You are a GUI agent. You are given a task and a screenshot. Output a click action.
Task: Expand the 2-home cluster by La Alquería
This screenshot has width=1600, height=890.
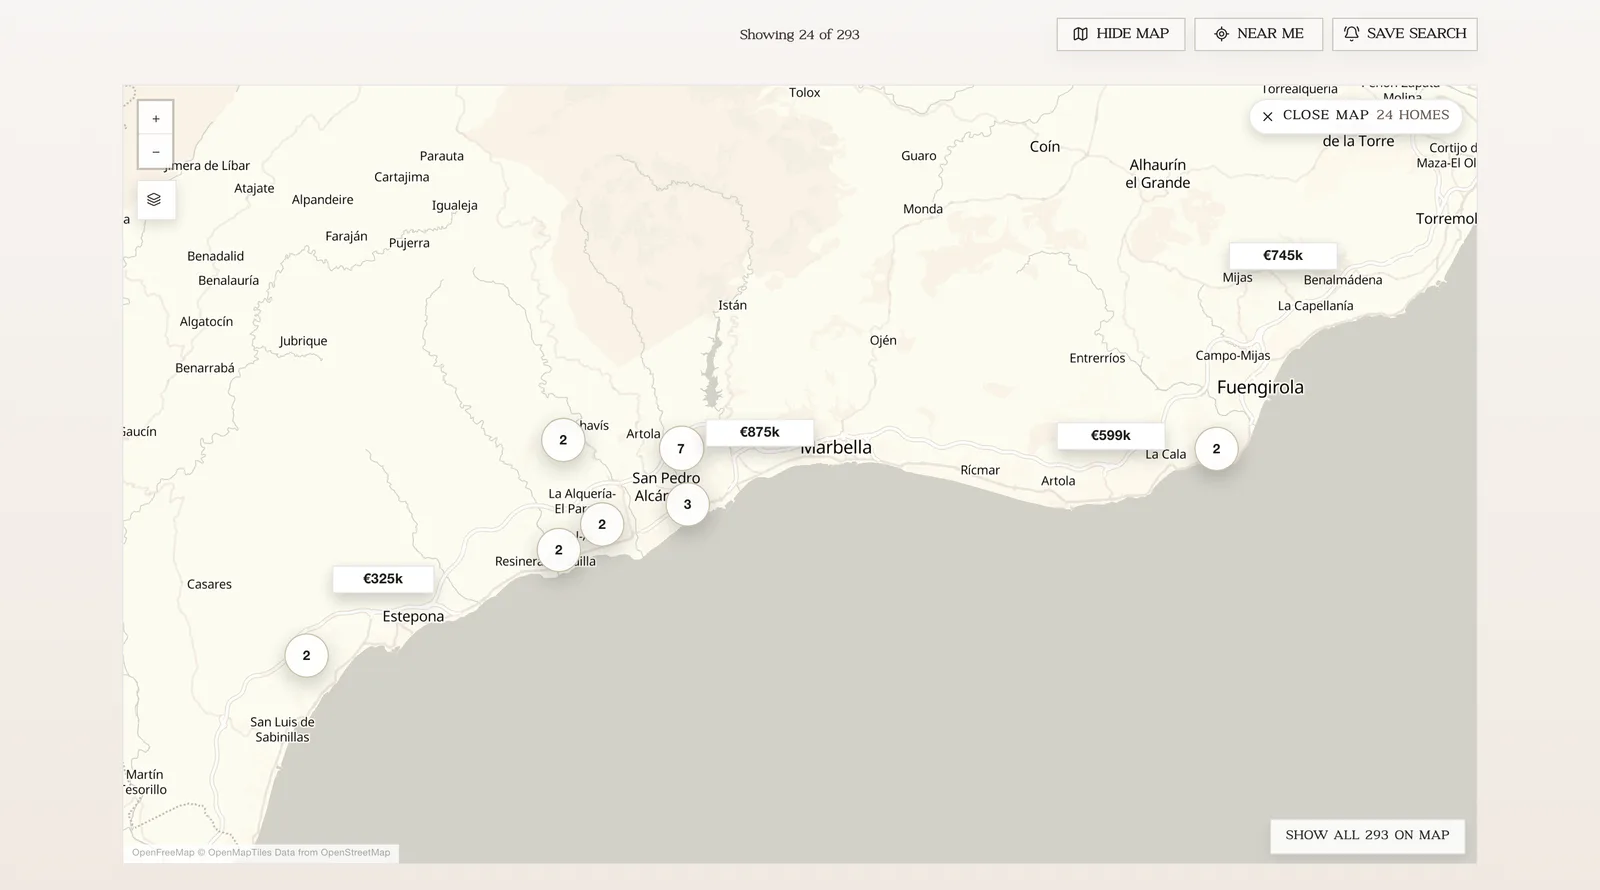click(602, 525)
